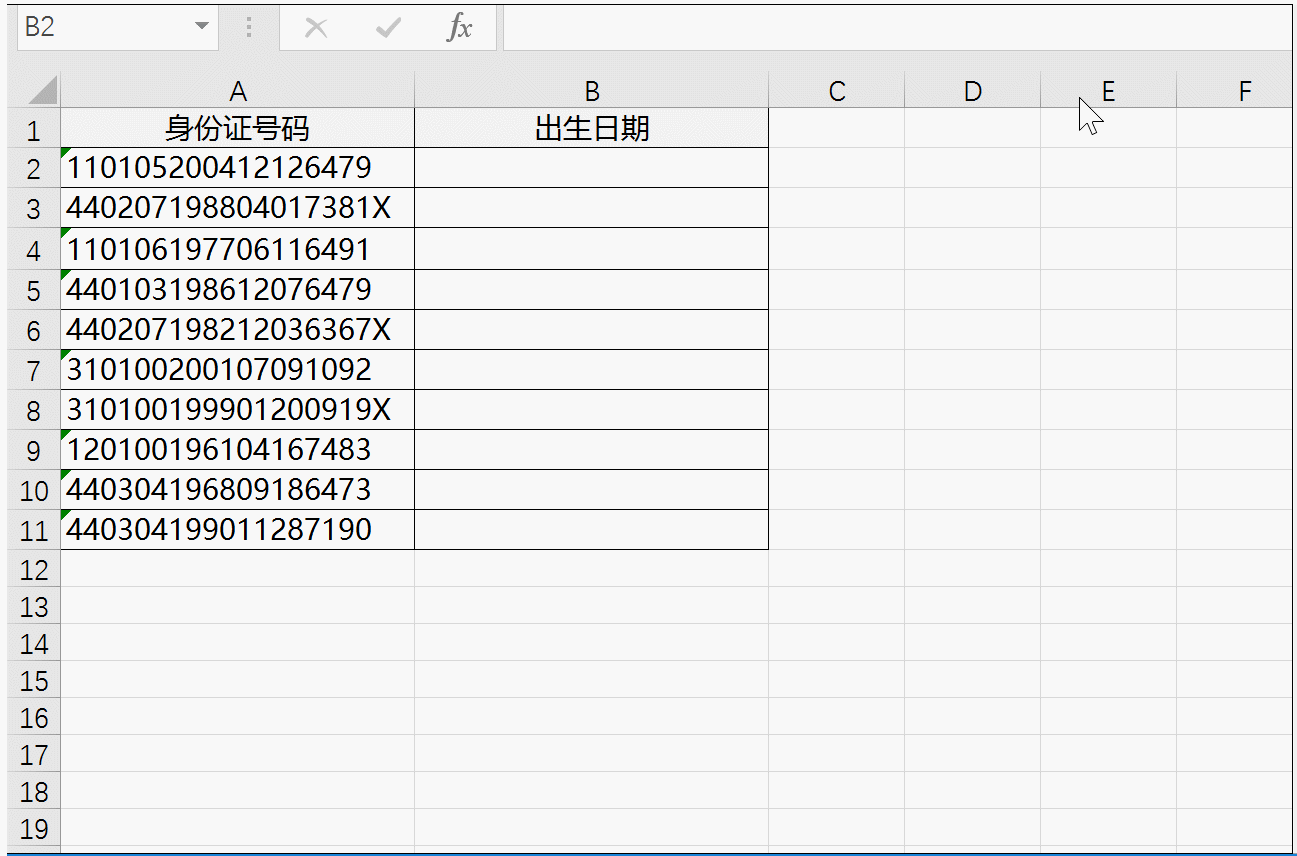
Task: Select column A header
Action: point(237,92)
